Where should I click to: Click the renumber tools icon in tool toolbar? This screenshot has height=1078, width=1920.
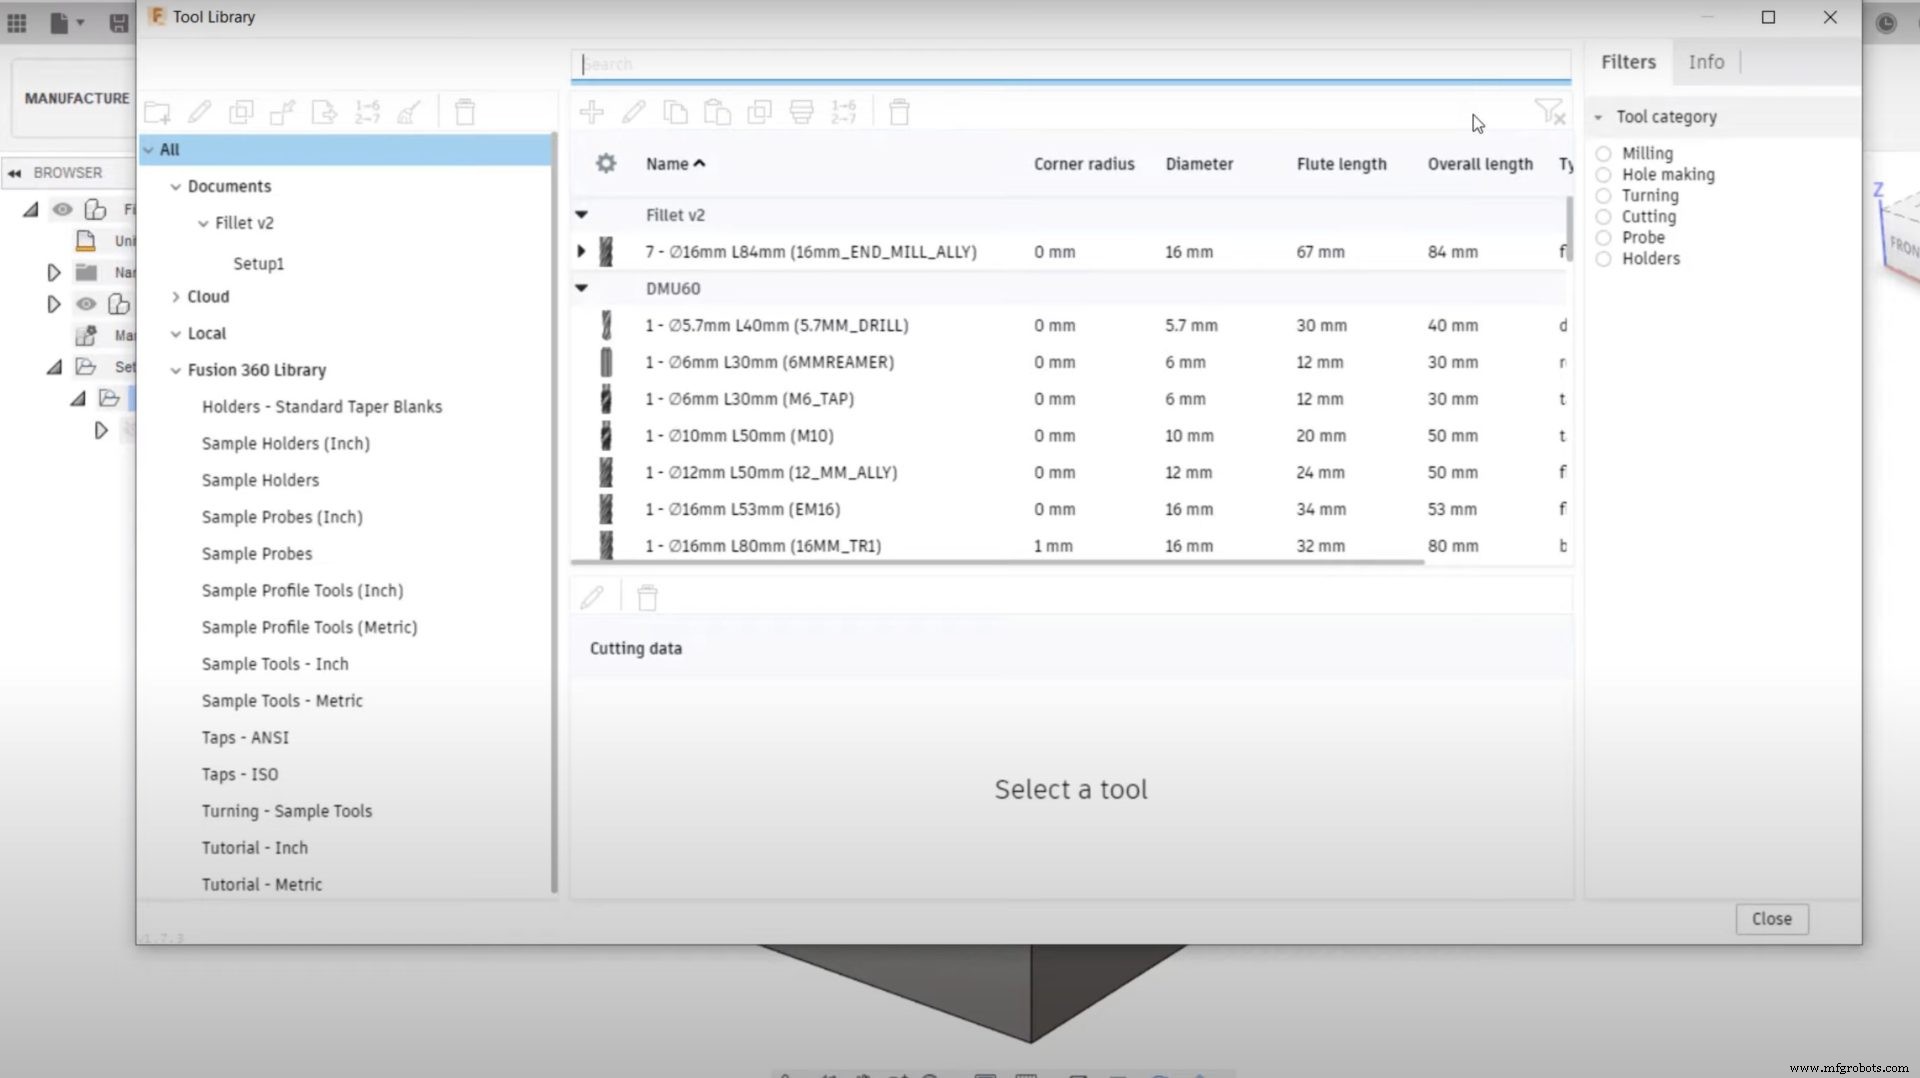[x=843, y=112]
